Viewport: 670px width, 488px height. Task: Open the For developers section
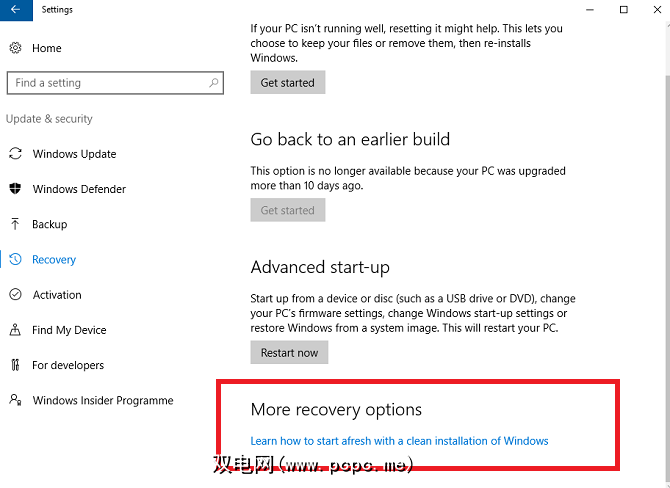coord(68,365)
